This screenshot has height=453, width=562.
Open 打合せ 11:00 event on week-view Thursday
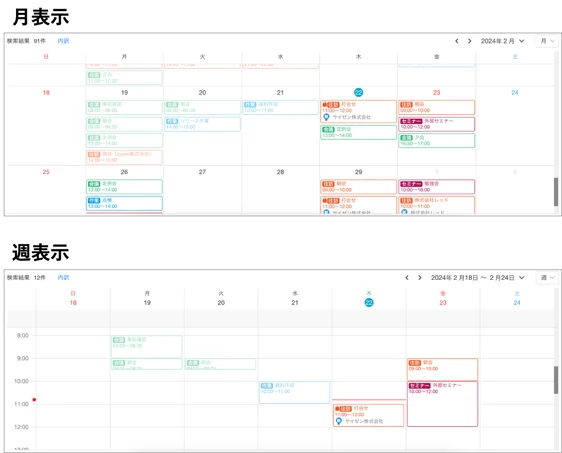tap(368, 415)
